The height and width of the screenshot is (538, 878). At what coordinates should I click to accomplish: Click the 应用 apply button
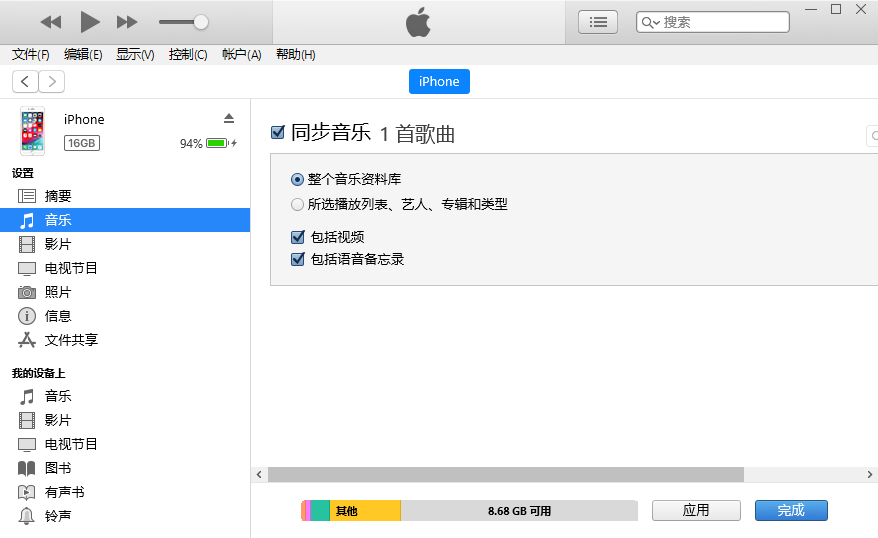click(696, 511)
